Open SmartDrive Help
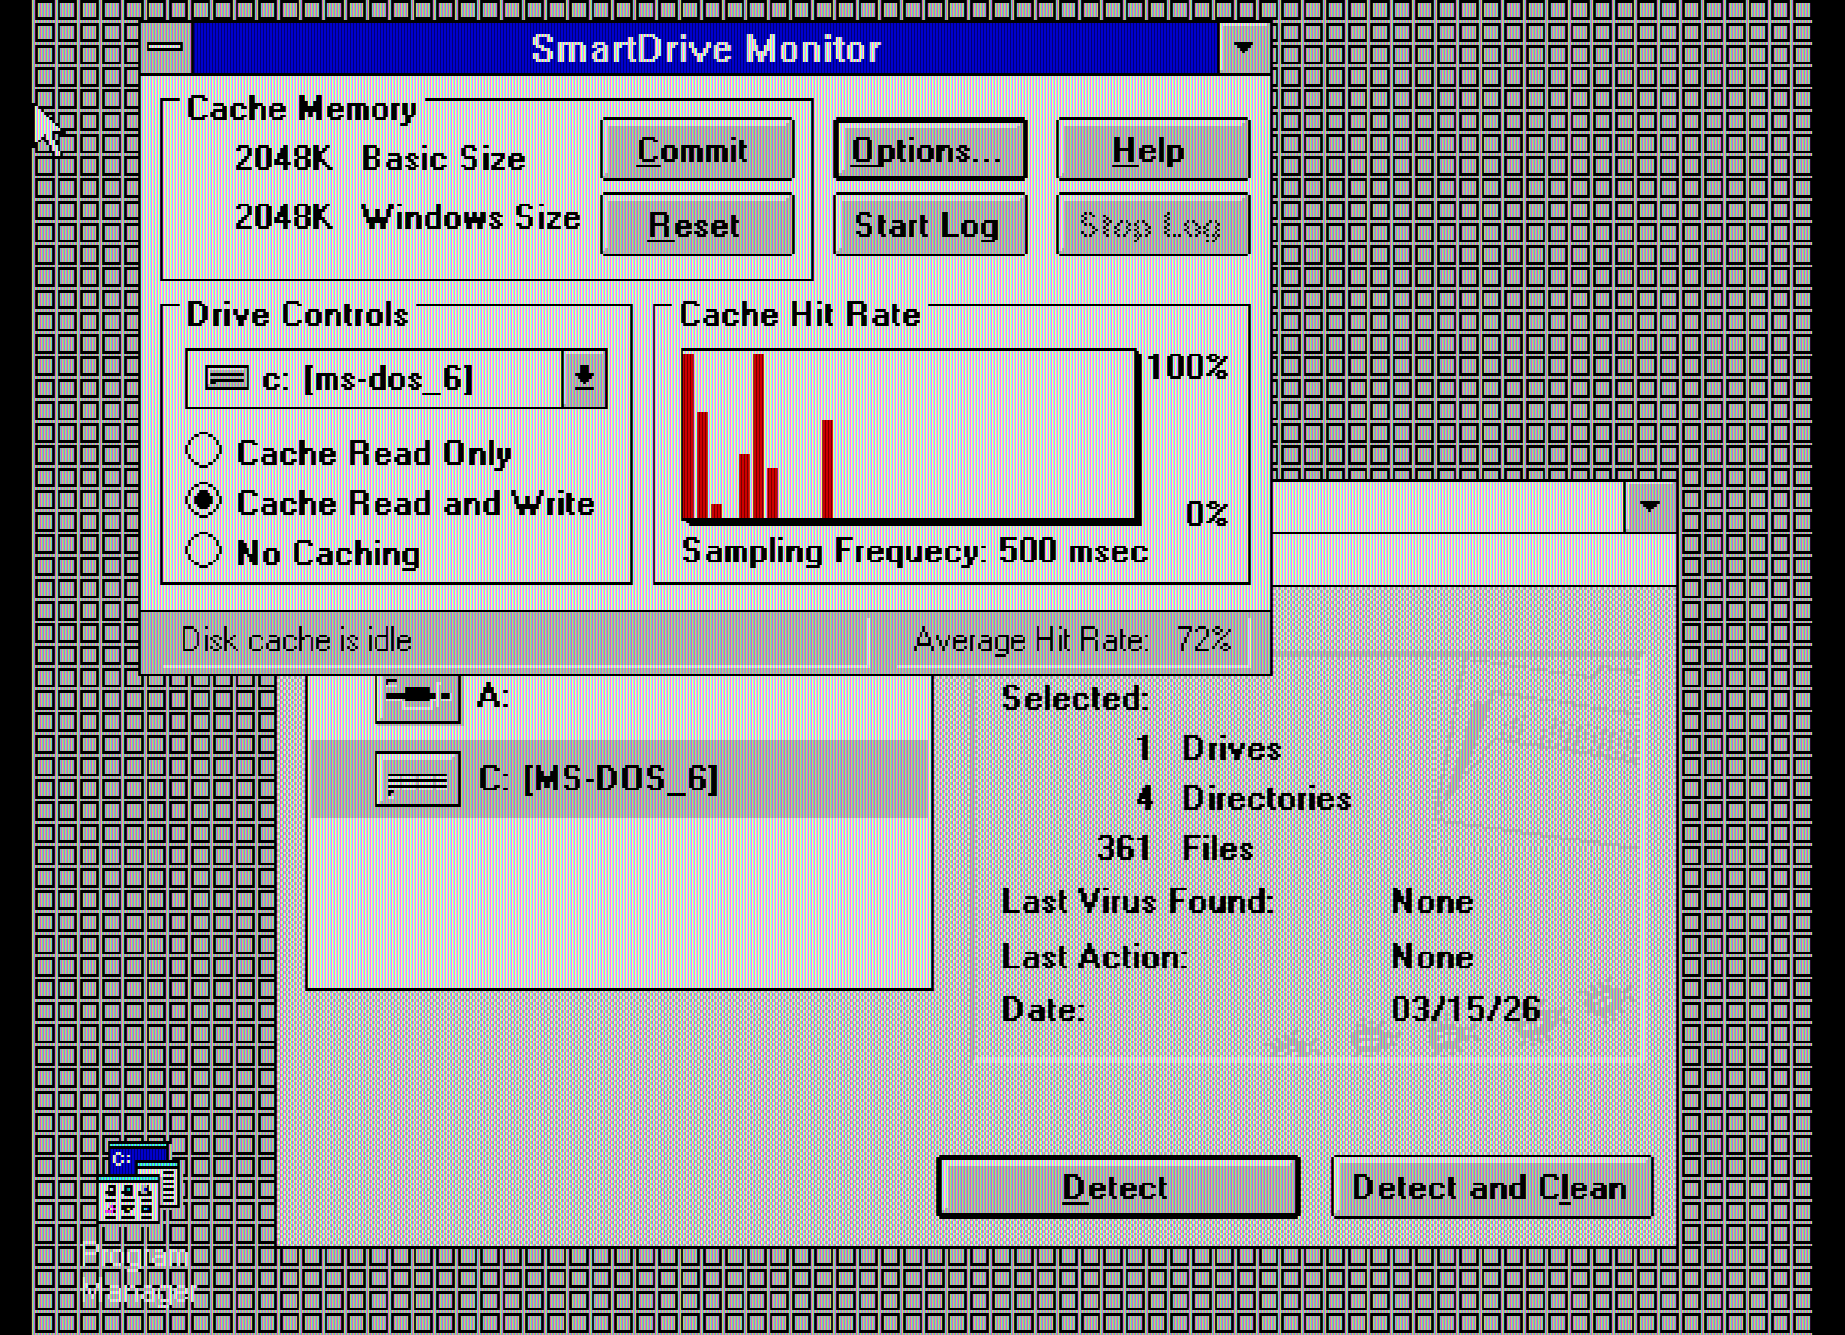Image resolution: width=1845 pixels, height=1335 pixels. 1151,150
